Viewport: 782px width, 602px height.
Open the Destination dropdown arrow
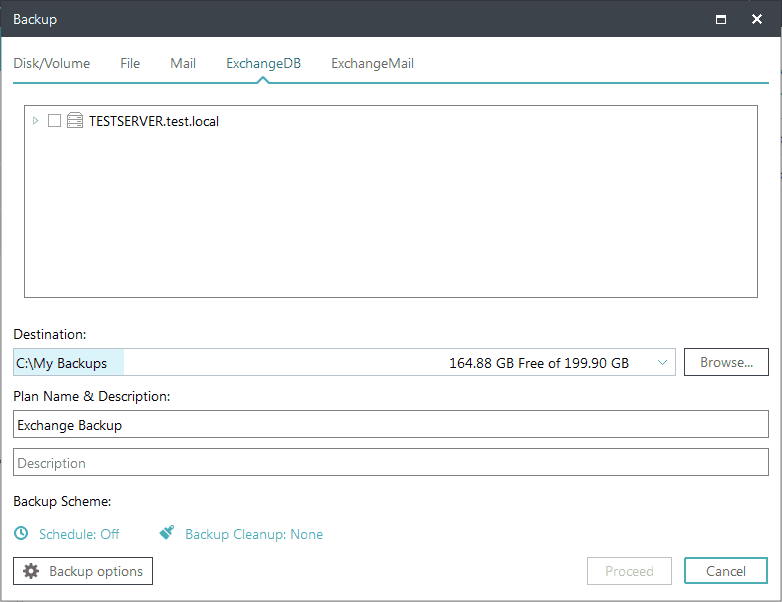[x=662, y=363]
